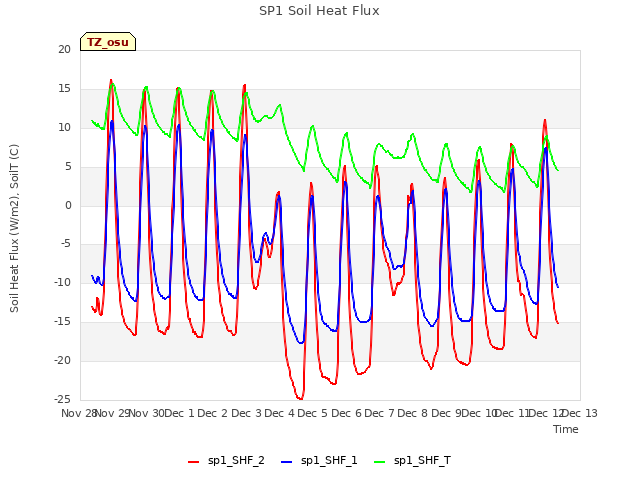Click the chart title SP1 Soil Heat Flux
The width and height of the screenshot is (640, 480).
pos(319,11)
